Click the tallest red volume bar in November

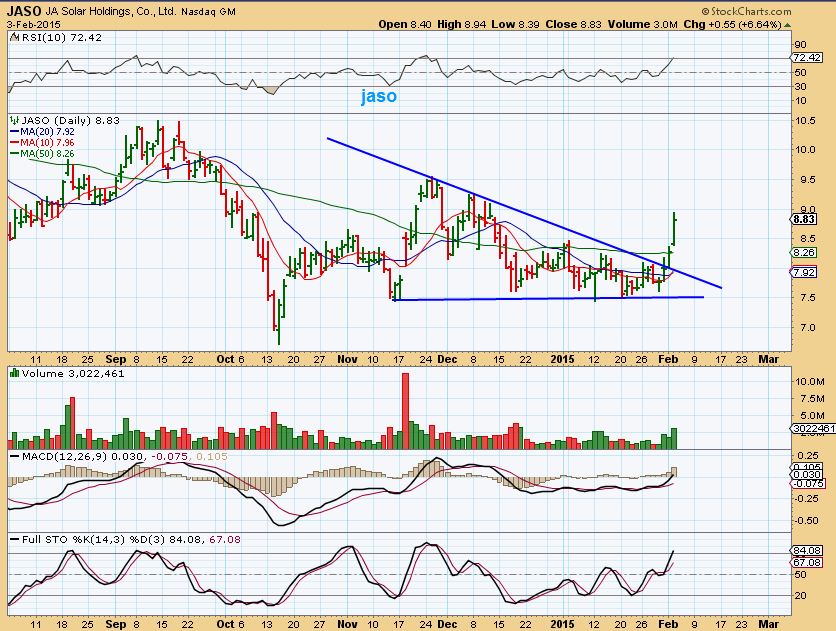[x=405, y=411]
